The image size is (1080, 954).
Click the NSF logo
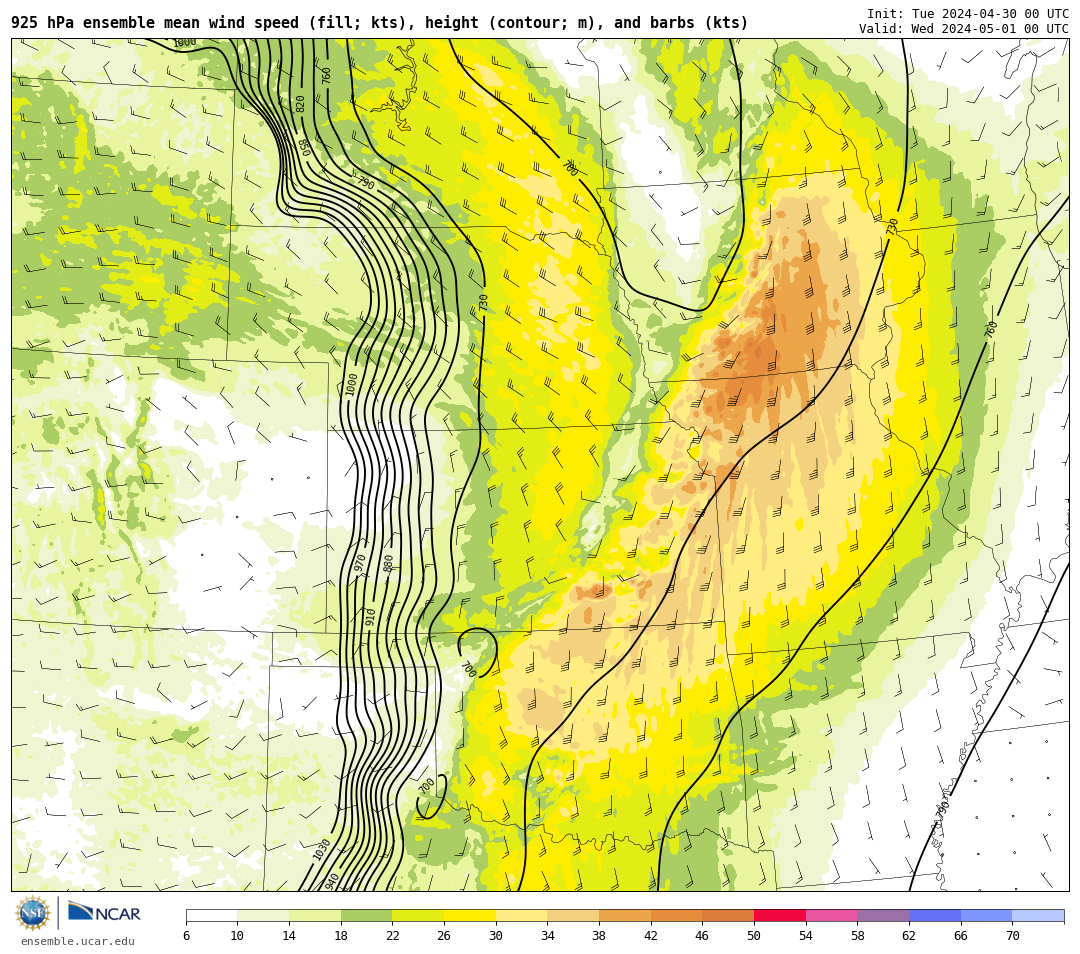tap(33, 913)
